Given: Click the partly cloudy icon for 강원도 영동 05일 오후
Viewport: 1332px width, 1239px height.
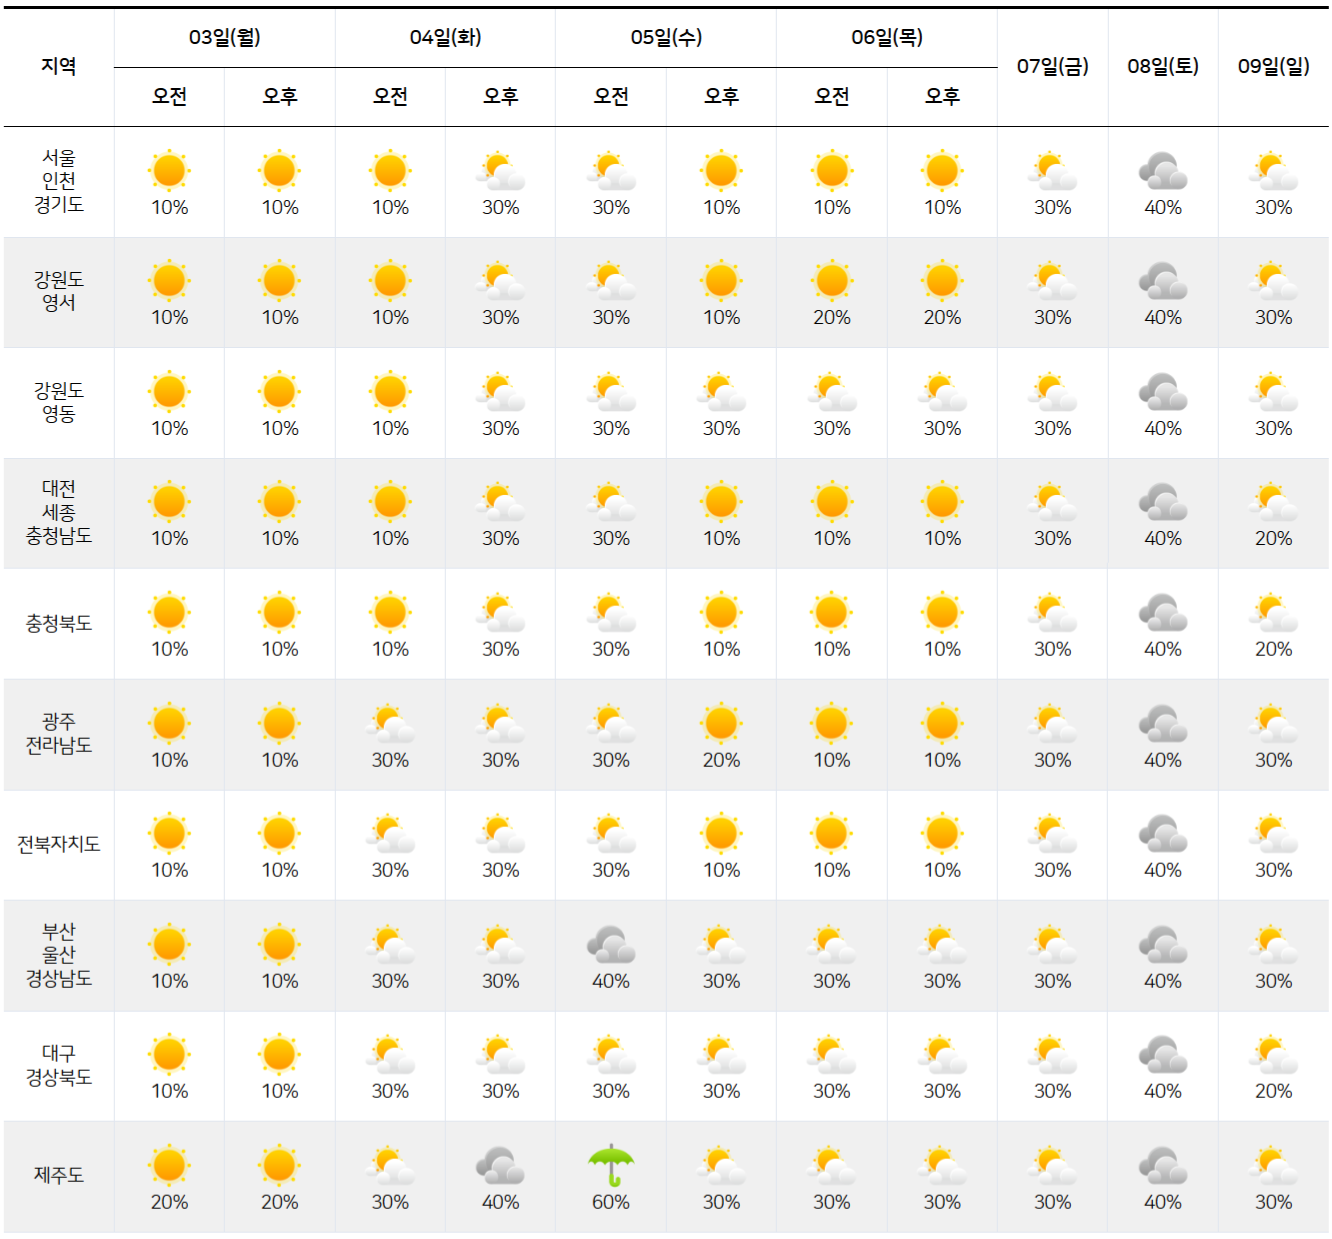Looking at the screenshot, I should click(721, 392).
